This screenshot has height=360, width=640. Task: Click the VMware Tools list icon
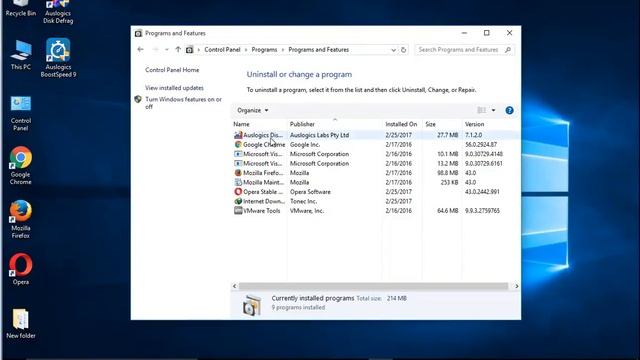(238, 211)
